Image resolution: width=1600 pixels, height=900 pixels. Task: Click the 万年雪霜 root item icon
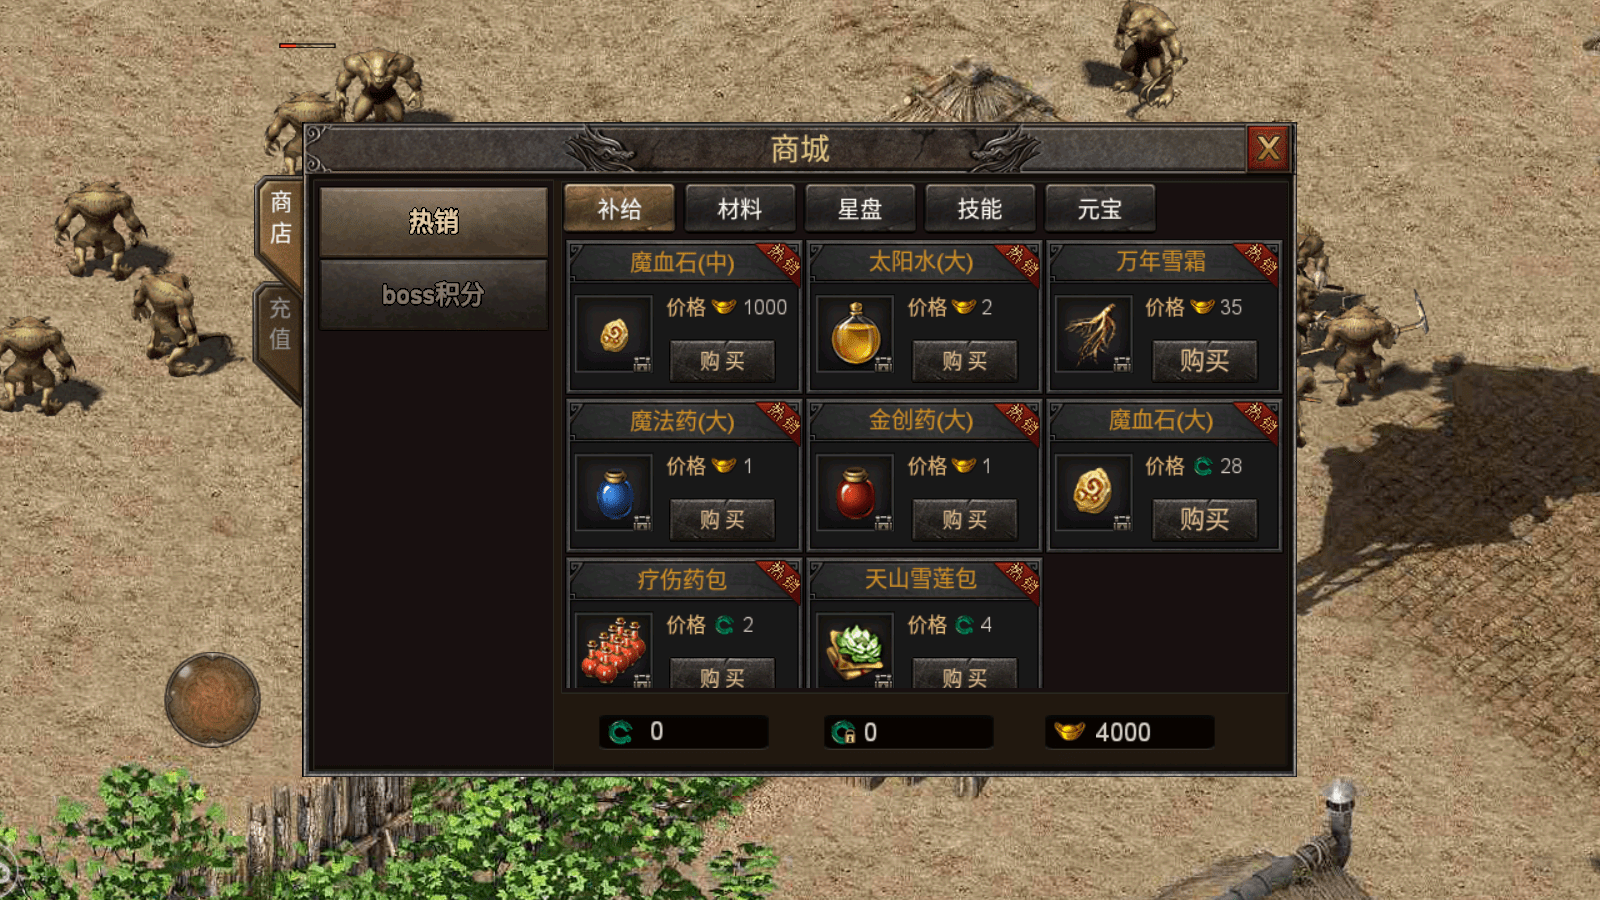click(1093, 334)
